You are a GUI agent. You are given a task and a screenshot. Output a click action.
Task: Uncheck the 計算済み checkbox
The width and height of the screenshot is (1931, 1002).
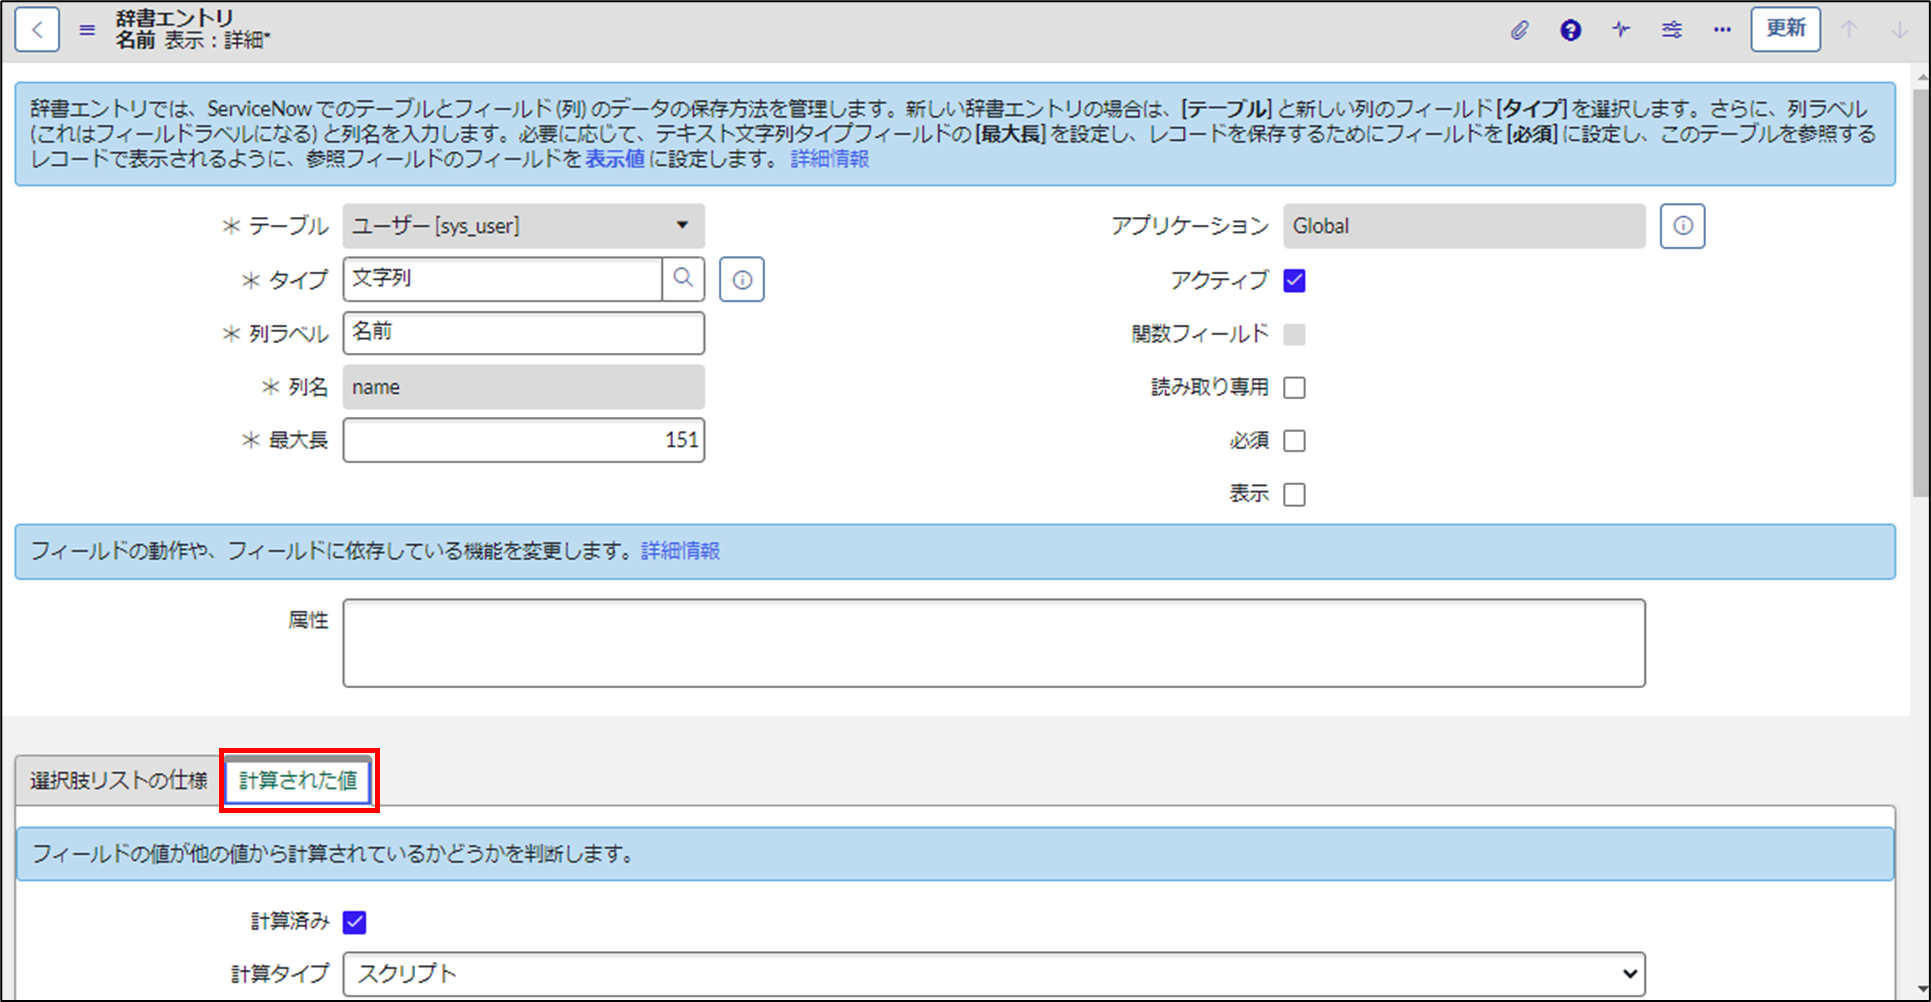pyautogui.click(x=354, y=922)
